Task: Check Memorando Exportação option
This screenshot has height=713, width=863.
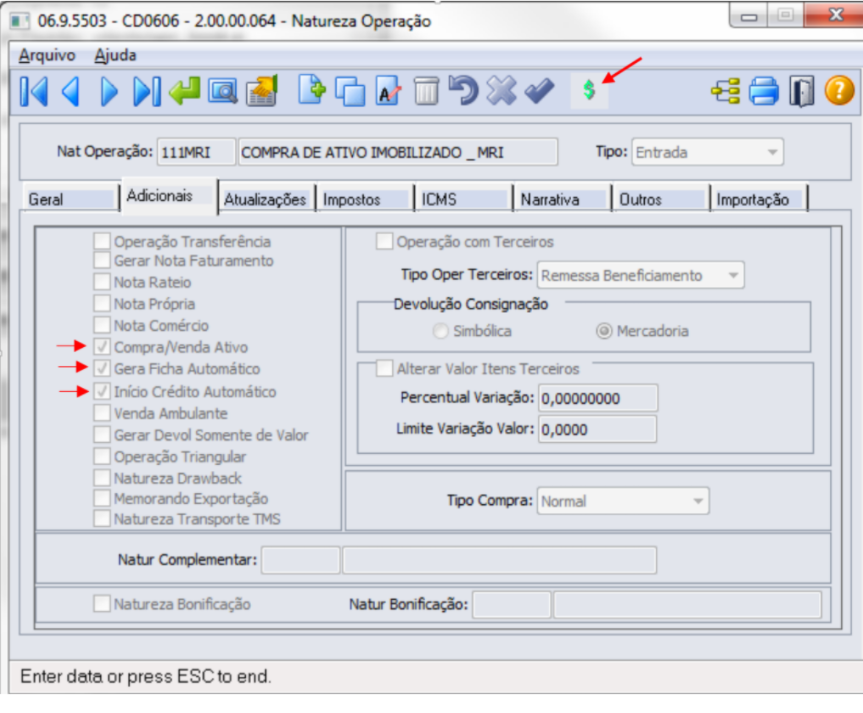Action: tap(102, 498)
